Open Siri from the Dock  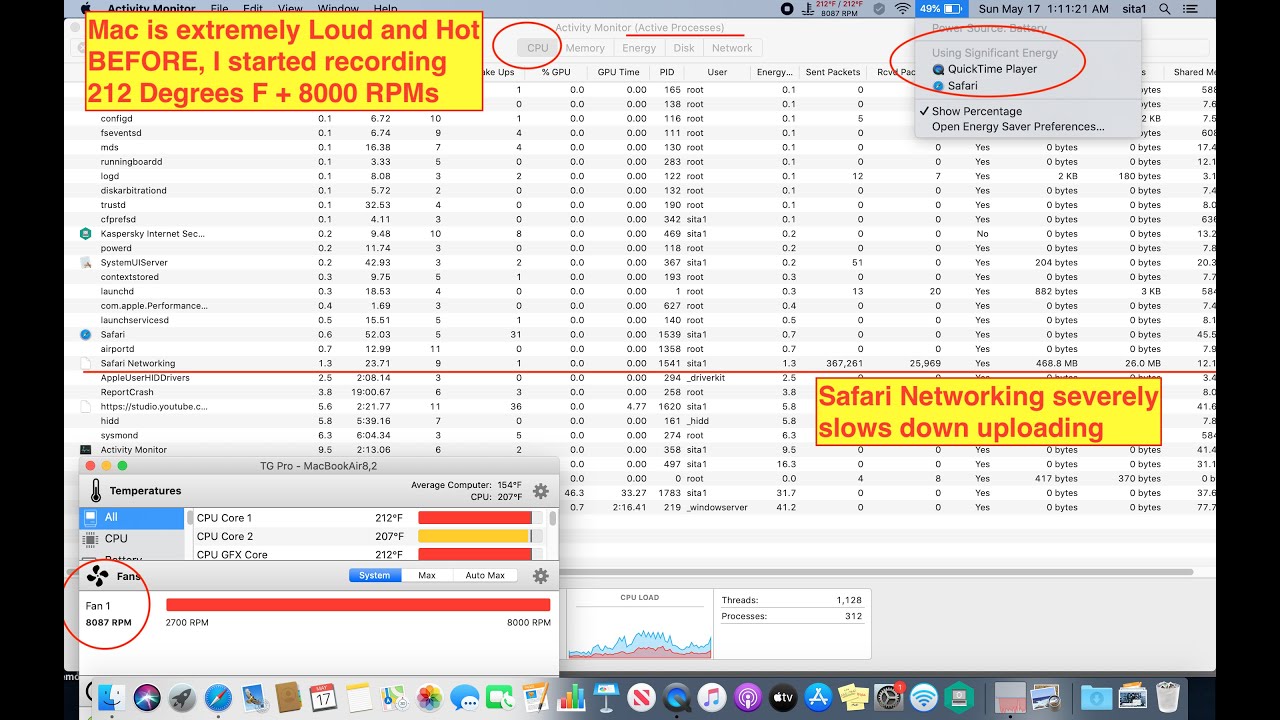pyautogui.click(x=148, y=697)
